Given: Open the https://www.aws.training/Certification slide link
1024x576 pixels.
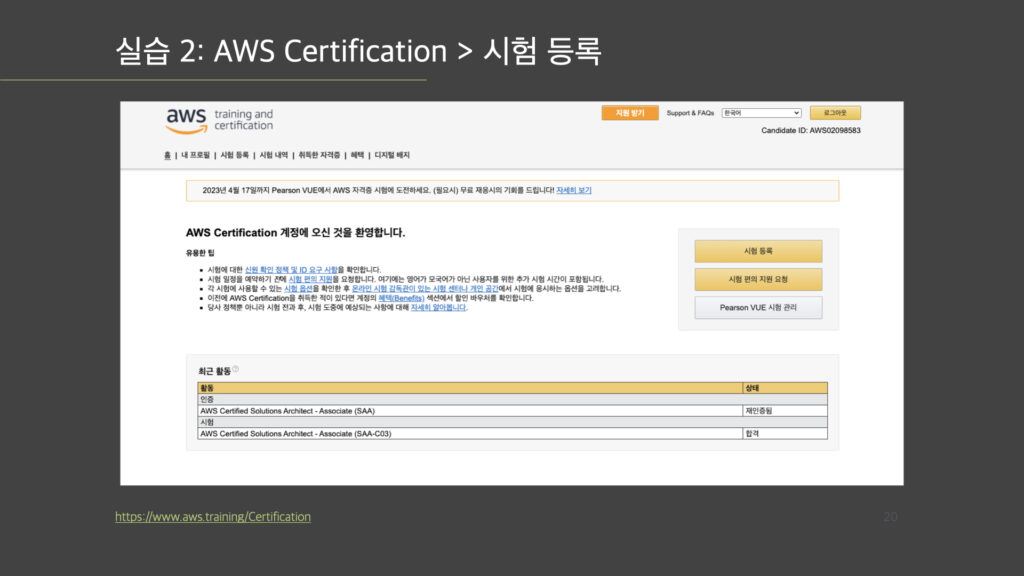Looking at the screenshot, I should point(213,517).
